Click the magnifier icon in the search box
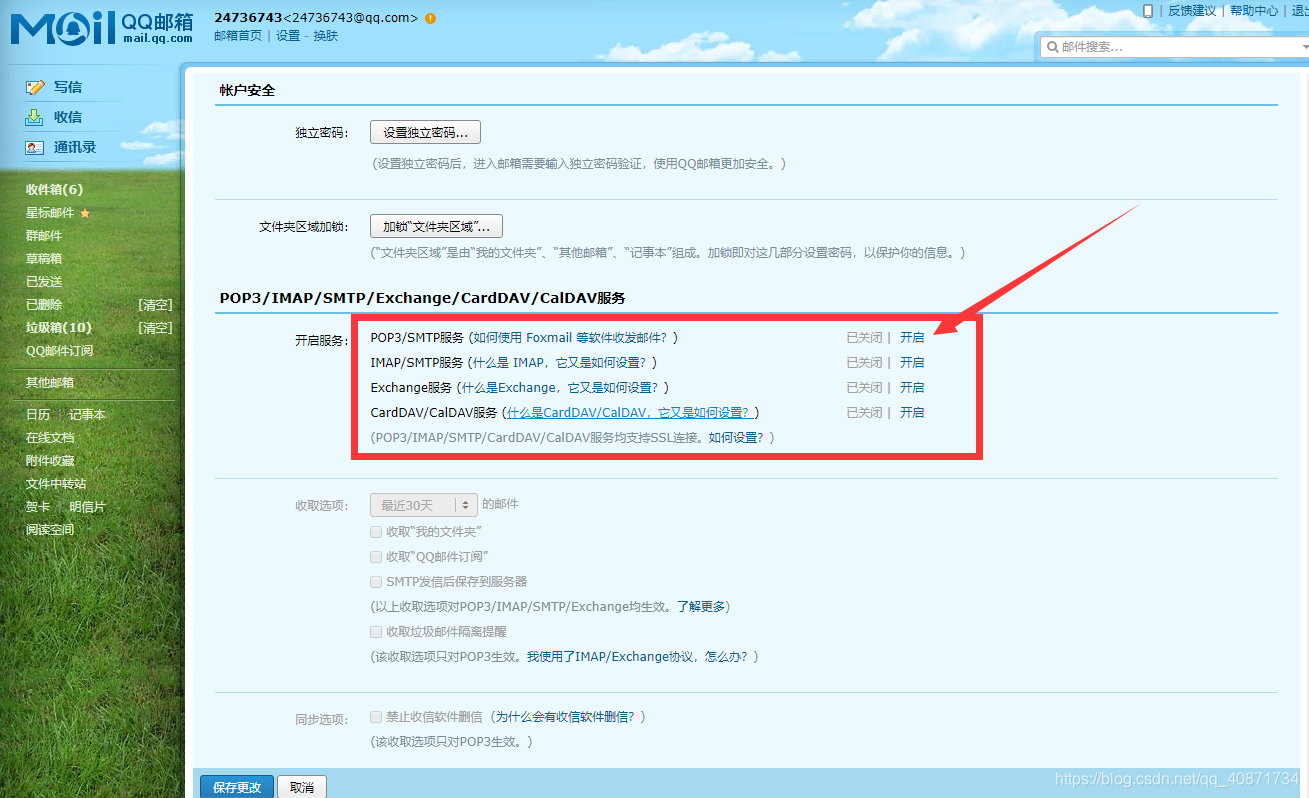 click(x=1051, y=46)
